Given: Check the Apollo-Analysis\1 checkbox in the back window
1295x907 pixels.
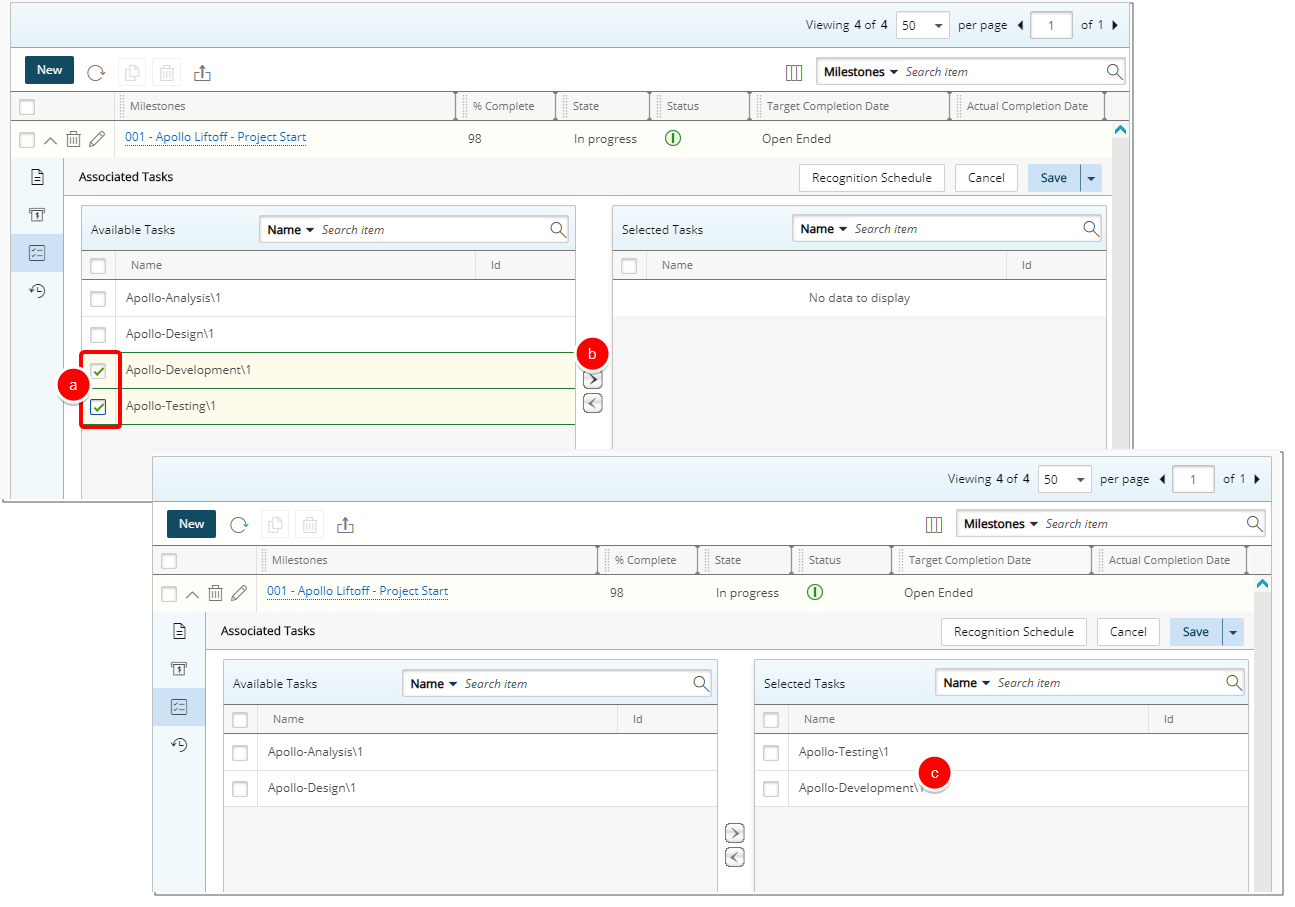Looking at the screenshot, I should tap(98, 299).
